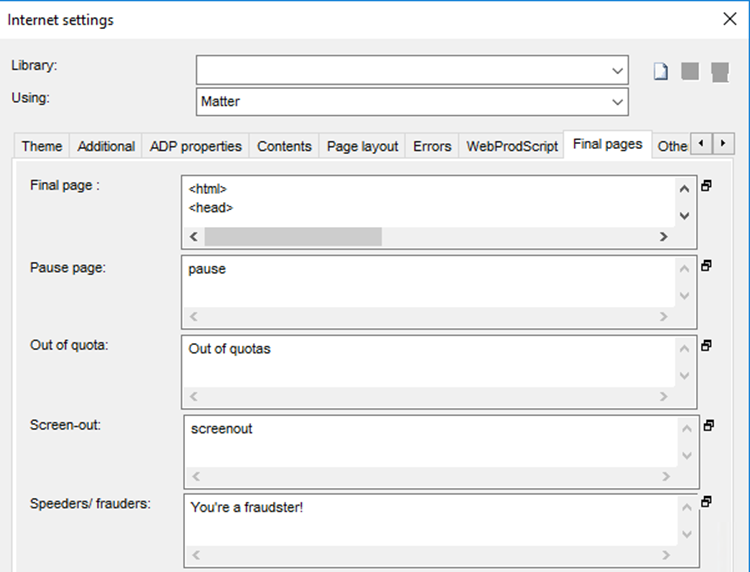Image resolution: width=750 pixels, height=572 pixels.
Task: Click the first grey icon right of Library
Action: (690, 72)
